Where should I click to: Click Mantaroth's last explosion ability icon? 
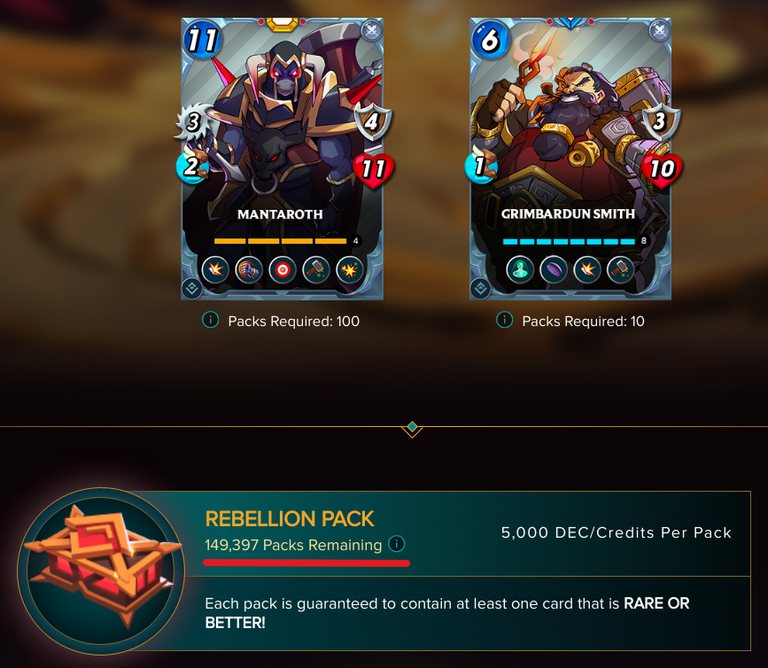coord(350,269)
